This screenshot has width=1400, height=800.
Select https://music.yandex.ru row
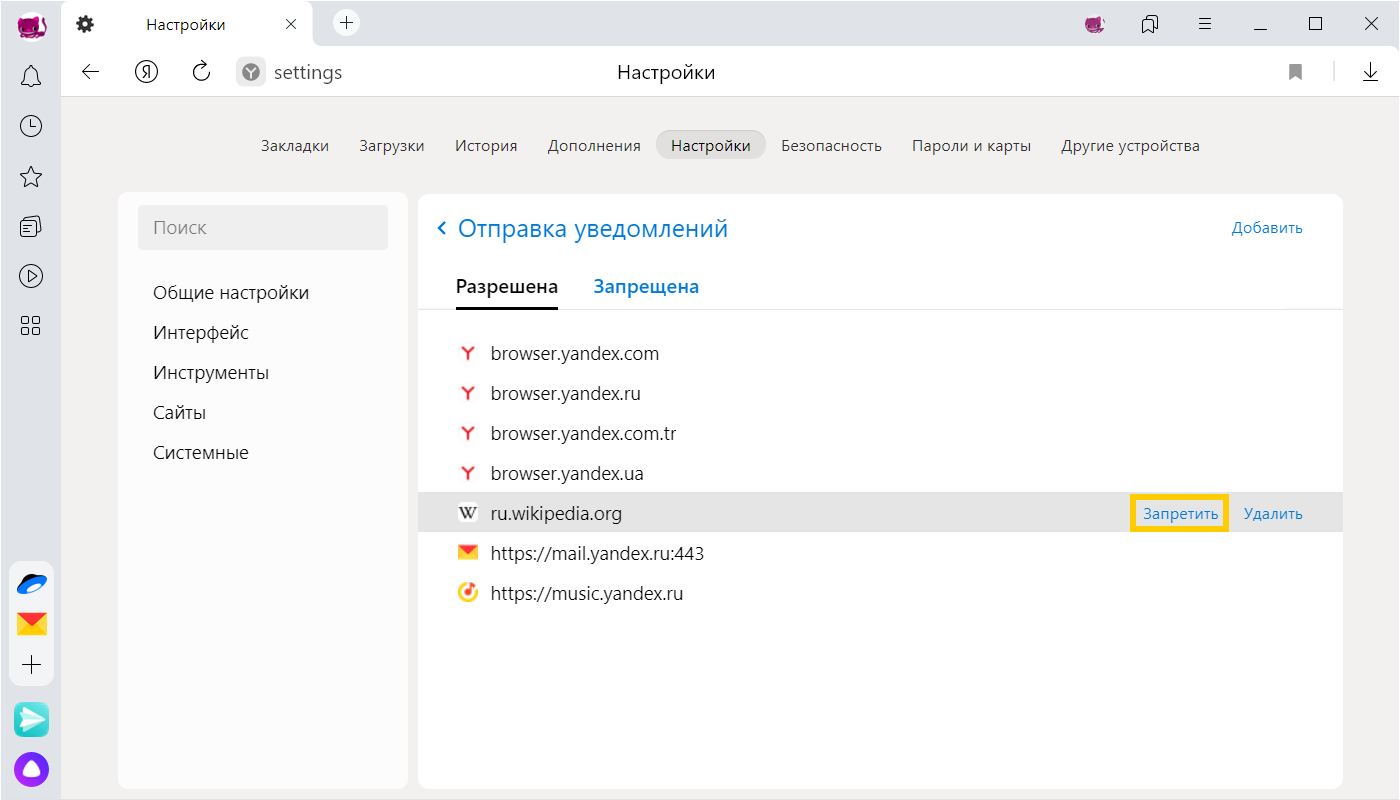(x=880, y=593)
